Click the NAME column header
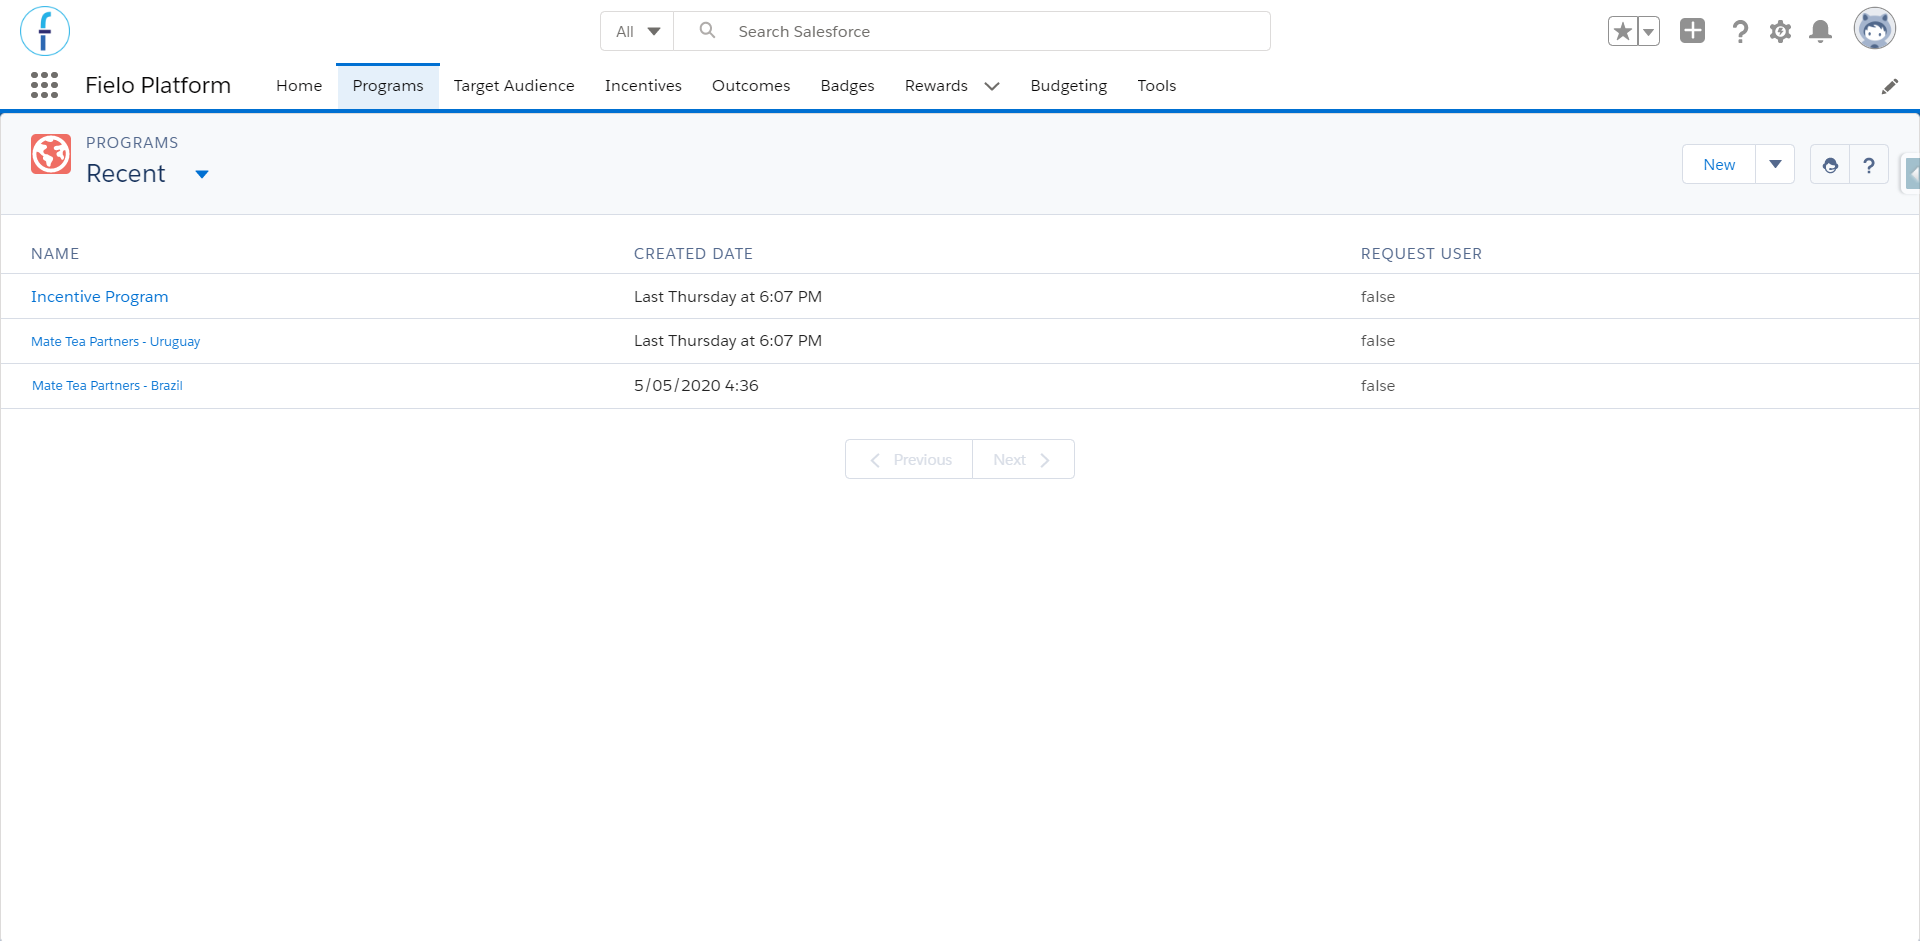The height and width of the screenshot is (941, 1920). (x=55, y=254)
